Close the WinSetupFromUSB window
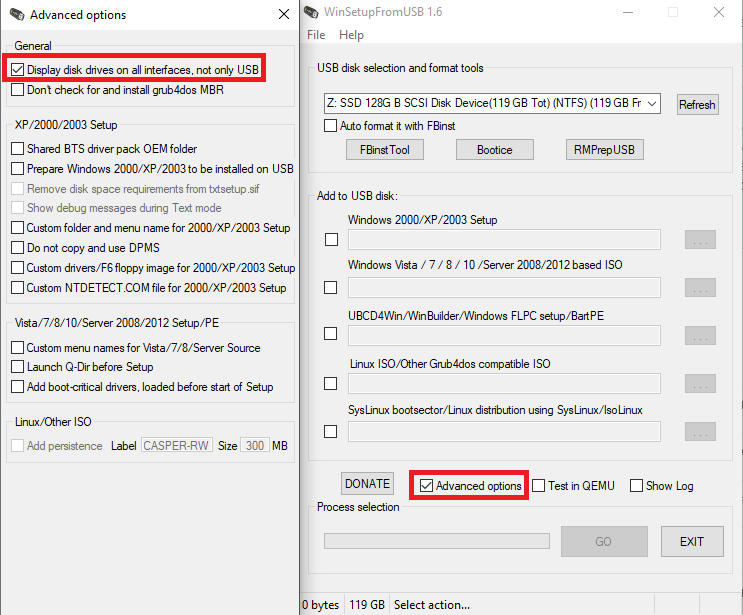 point(719,12)
